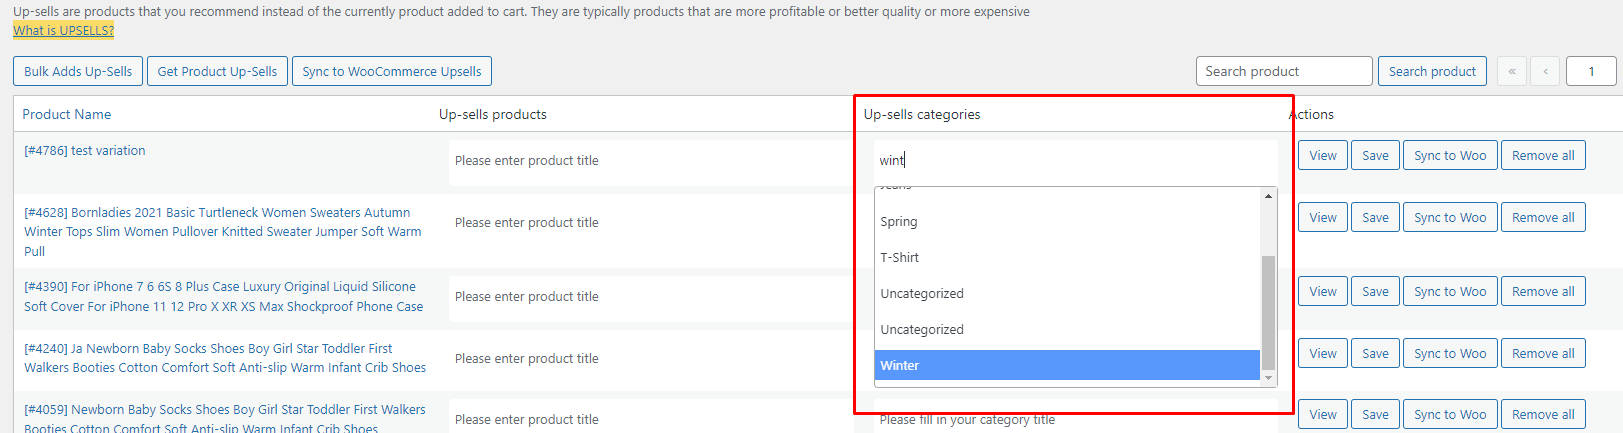Open the [#4786] test variation product link
Image resolution: width=1623 pixels, height=433 pixels.
click(x=85, y=150)
